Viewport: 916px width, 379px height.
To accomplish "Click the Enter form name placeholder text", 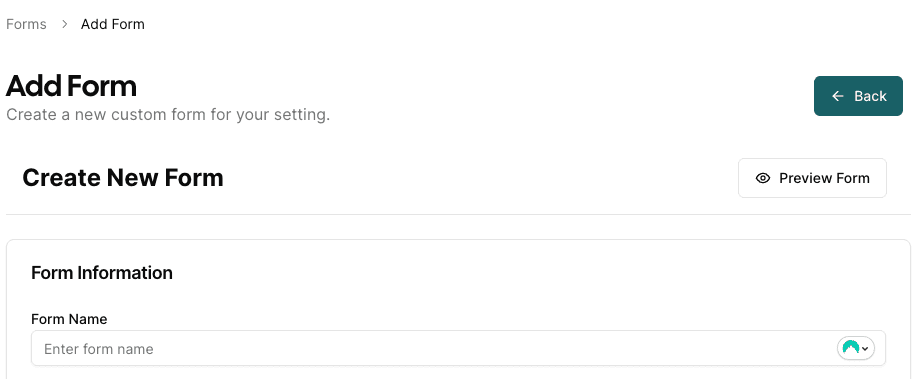I will click(99, 349).
